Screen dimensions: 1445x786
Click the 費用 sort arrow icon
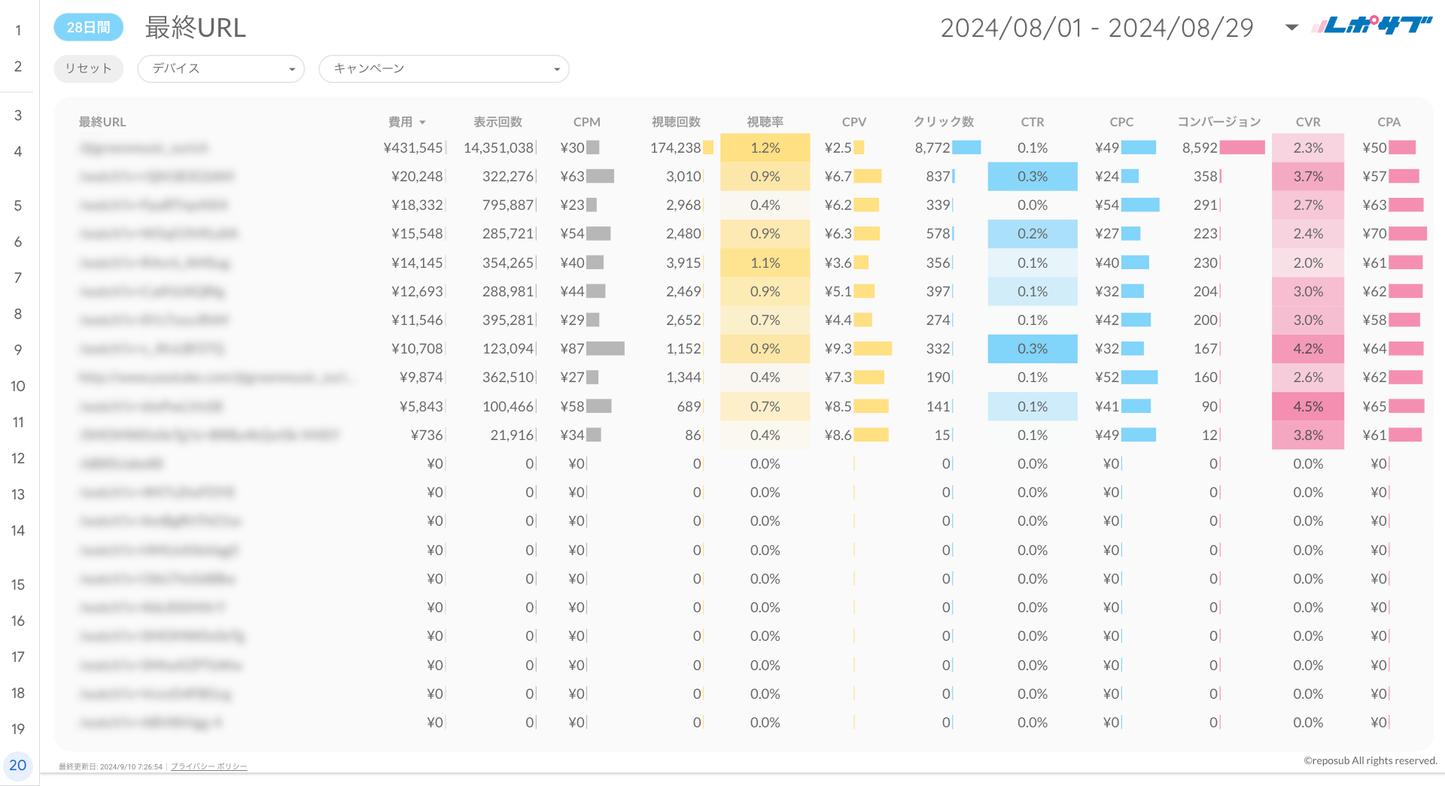coord(422,123)
